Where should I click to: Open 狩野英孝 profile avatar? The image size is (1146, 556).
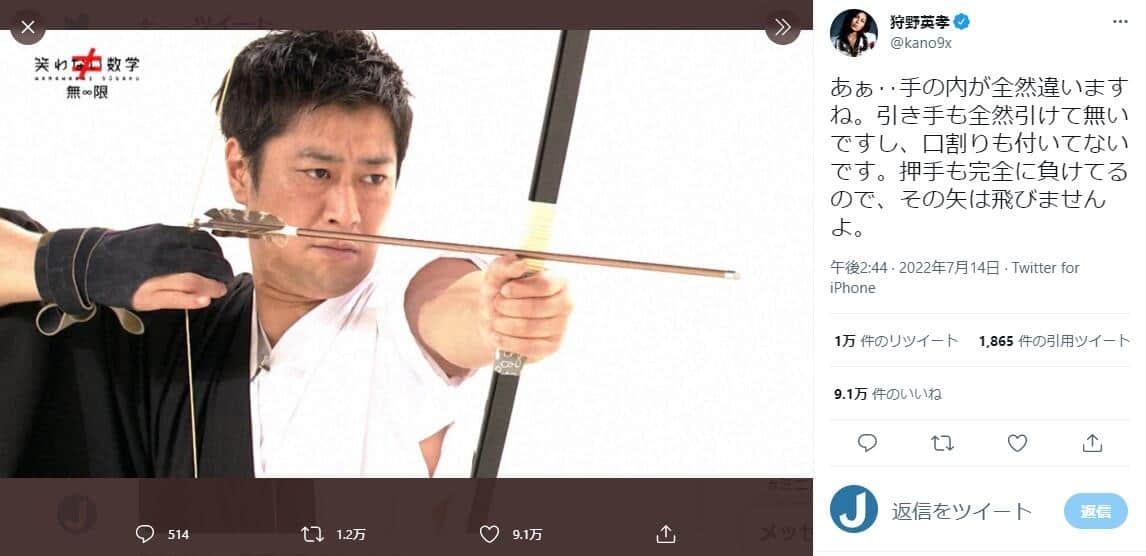[x=853, y=33]
